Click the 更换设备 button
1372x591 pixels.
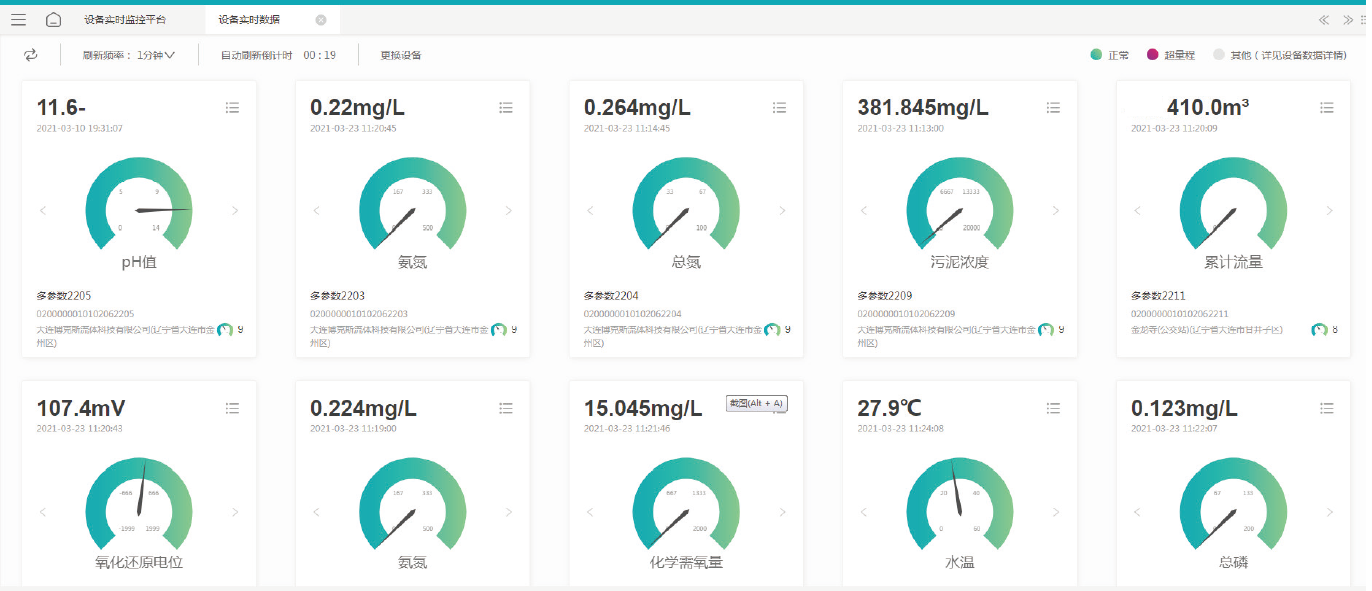click(x=401, y=55)
